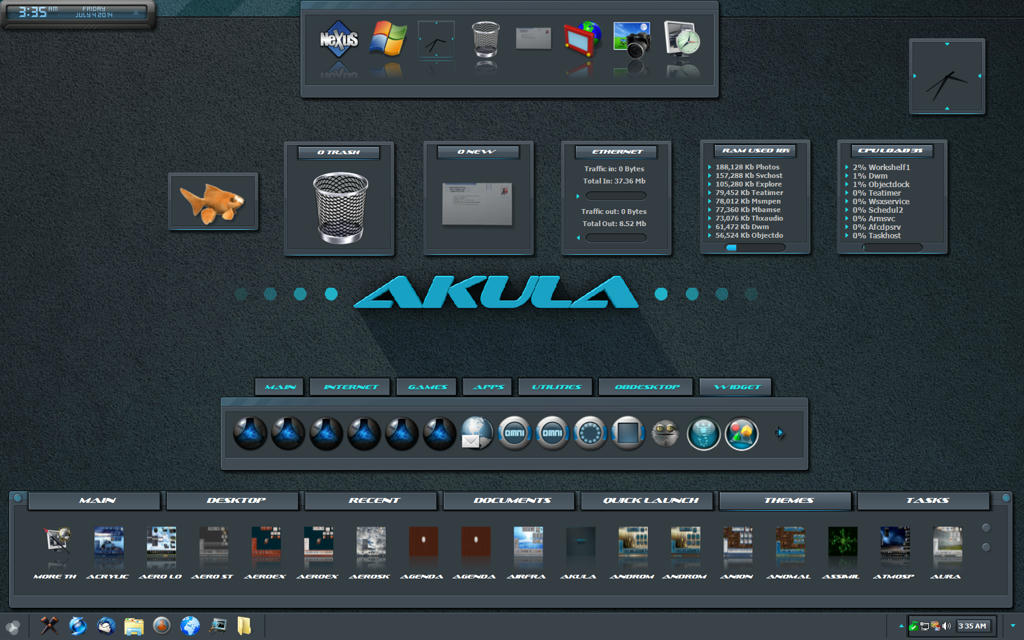Viewport: 1024px width, 640px height.
Task: Open the Nexus icon in the top dock
Action: click(x=339, y=40)
